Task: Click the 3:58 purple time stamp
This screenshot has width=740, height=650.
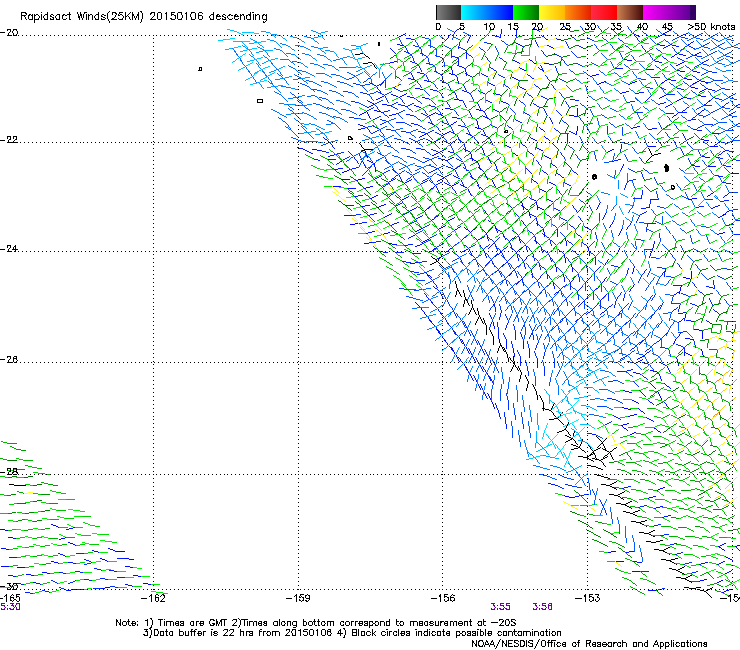Action: (x=542, y=607)
